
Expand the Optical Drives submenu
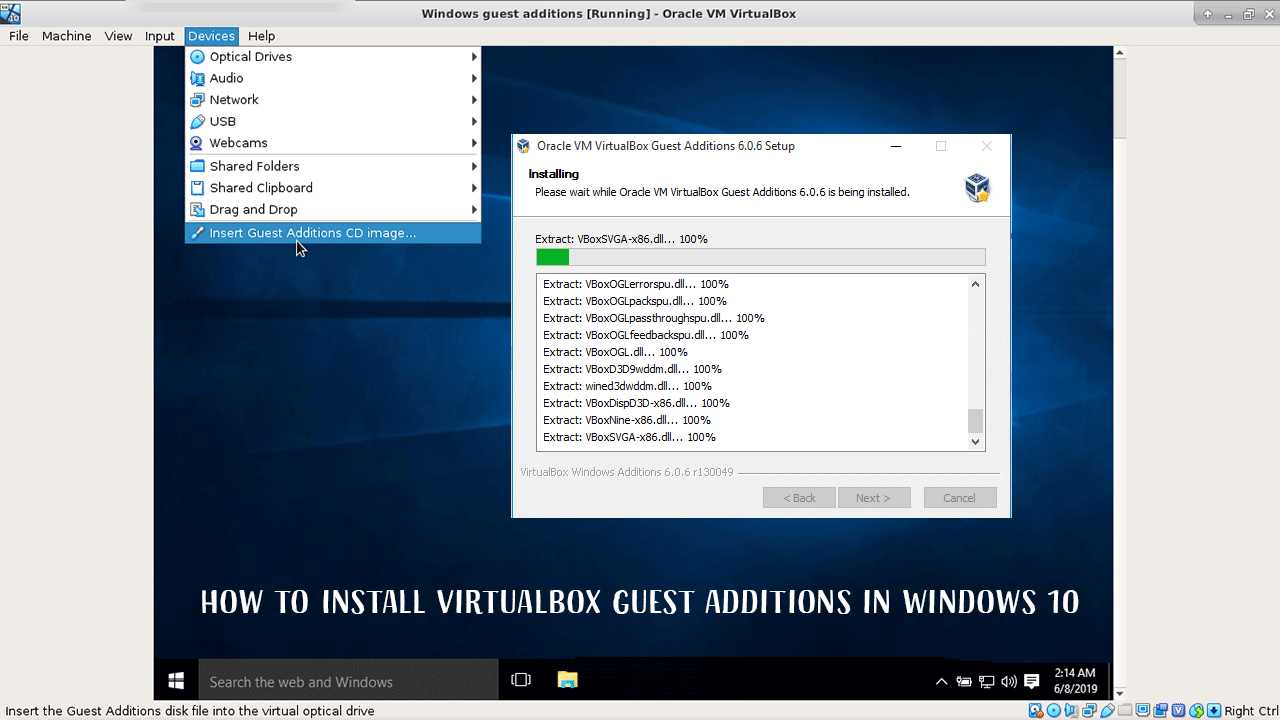pyautogui.click(x=333, y=57)
